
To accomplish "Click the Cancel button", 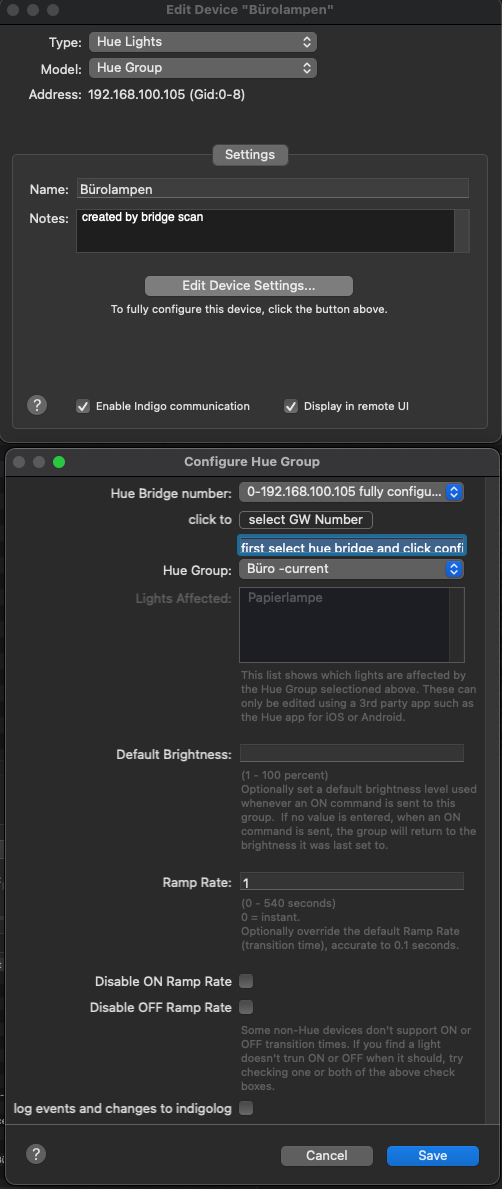I will click(x=327, y=1156).
